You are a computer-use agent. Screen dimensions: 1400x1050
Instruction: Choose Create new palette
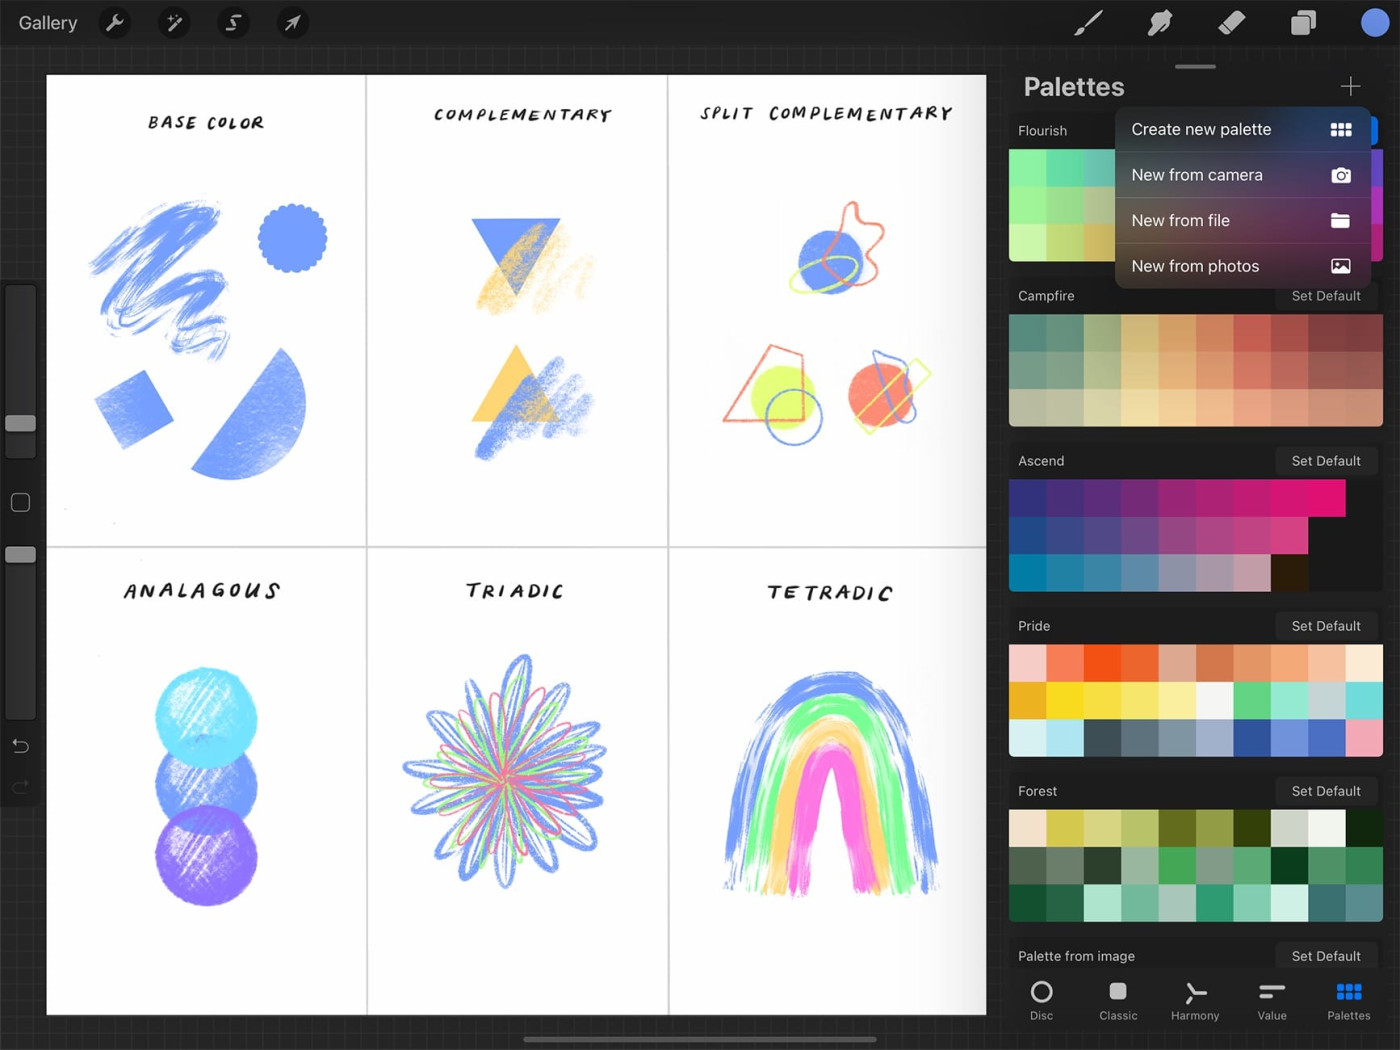tap(1240, 129)
